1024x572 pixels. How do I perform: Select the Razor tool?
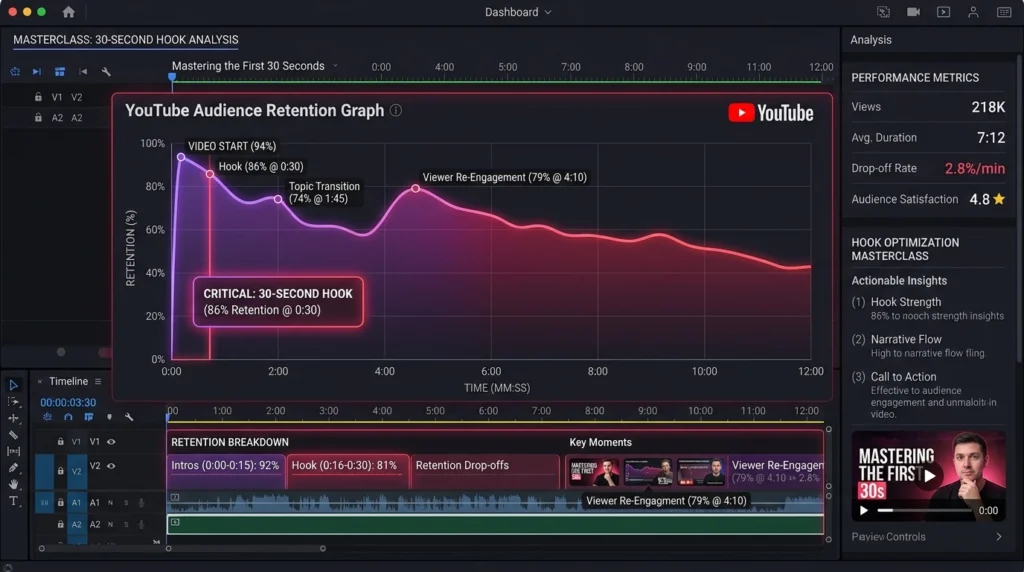click(x=13, y=435)
